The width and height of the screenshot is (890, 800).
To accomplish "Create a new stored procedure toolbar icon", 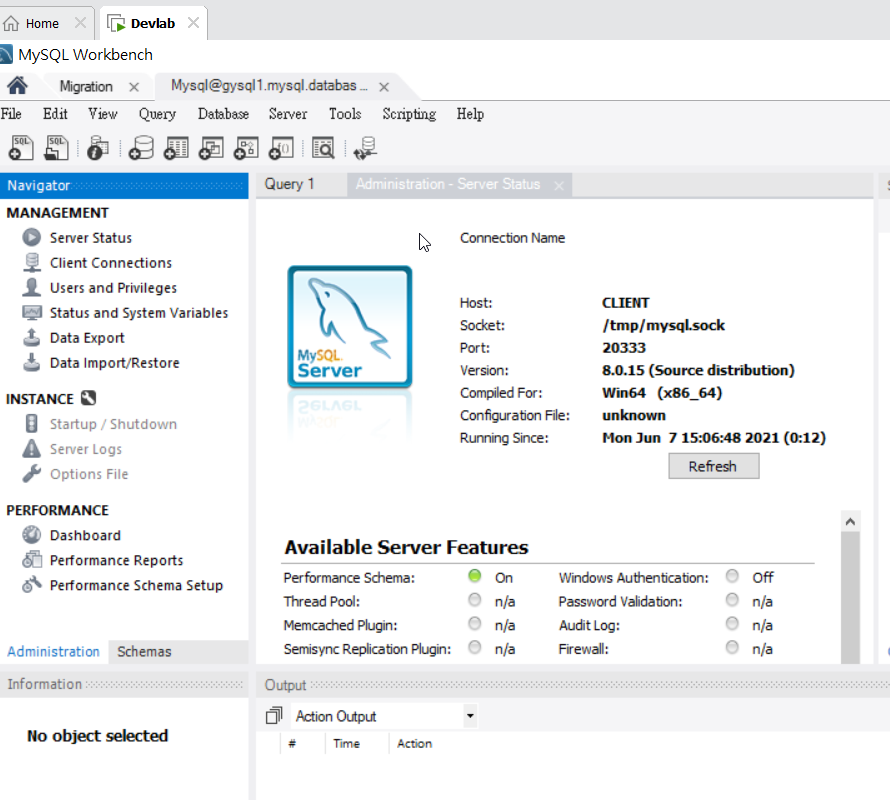I will 246,148.
